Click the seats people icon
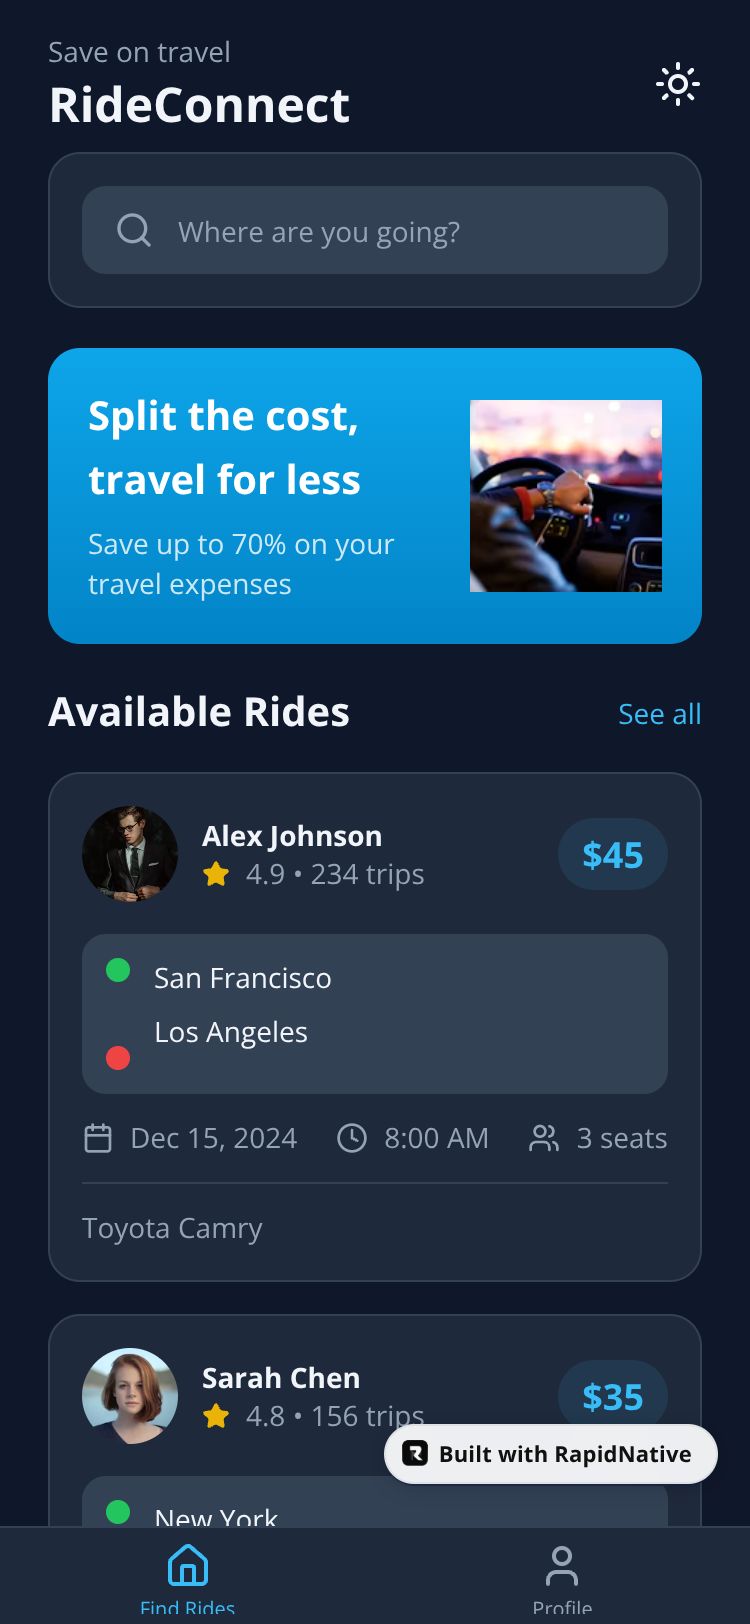 (x=544, y=1138)
